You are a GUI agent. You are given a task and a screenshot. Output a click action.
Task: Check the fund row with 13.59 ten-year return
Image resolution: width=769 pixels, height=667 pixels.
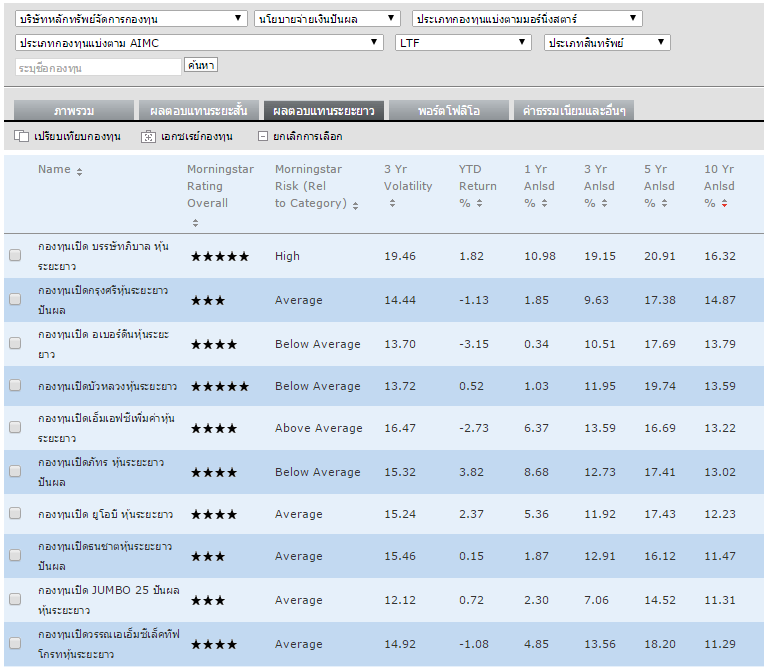coord(15,385)
